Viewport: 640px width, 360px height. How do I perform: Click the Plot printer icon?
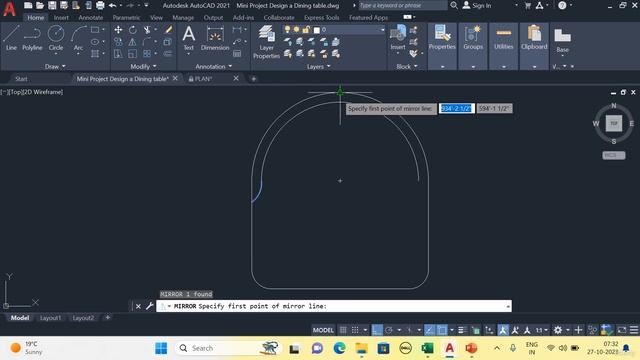[x=100, y=5]
